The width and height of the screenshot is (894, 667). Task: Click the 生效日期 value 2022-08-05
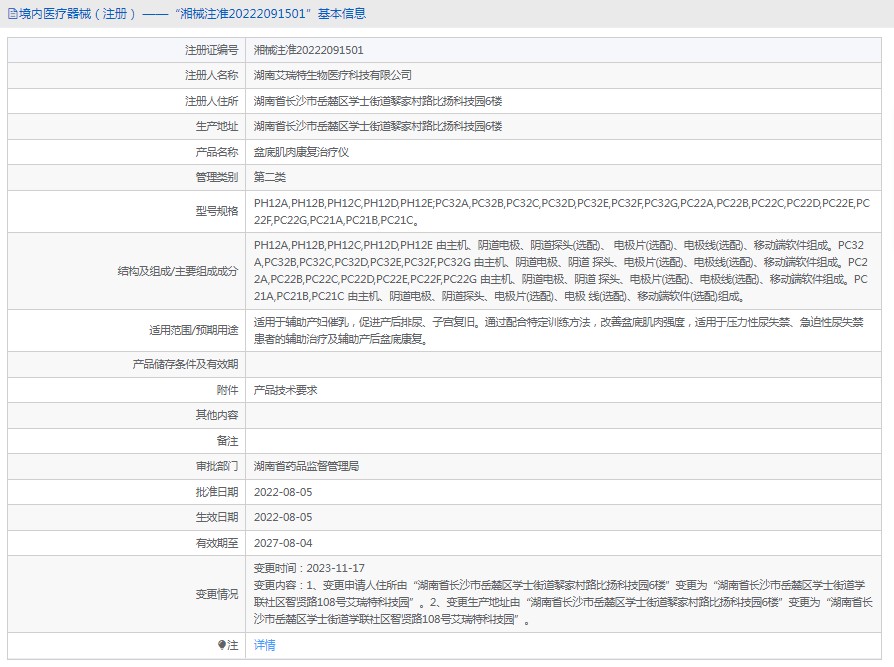coord(283,517)
